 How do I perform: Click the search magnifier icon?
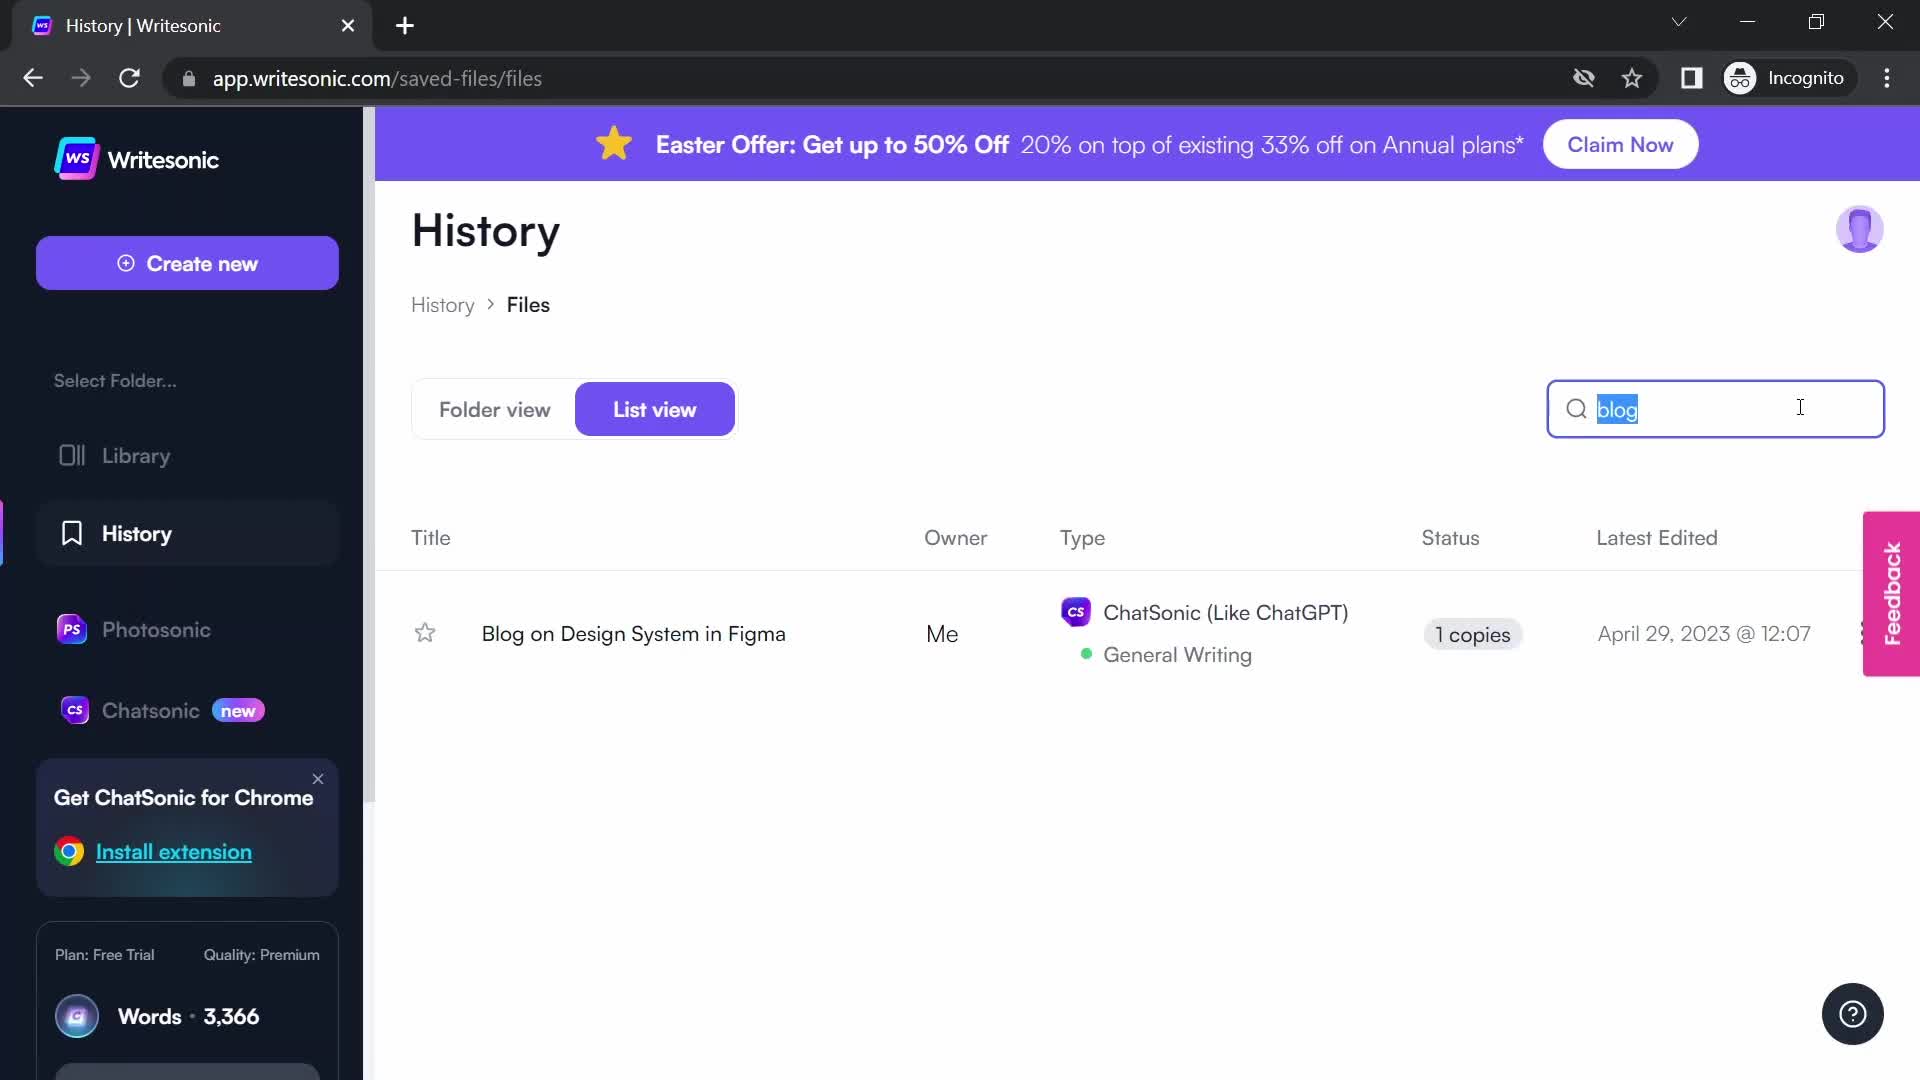pyautogui.click(x=1576, y=409)
